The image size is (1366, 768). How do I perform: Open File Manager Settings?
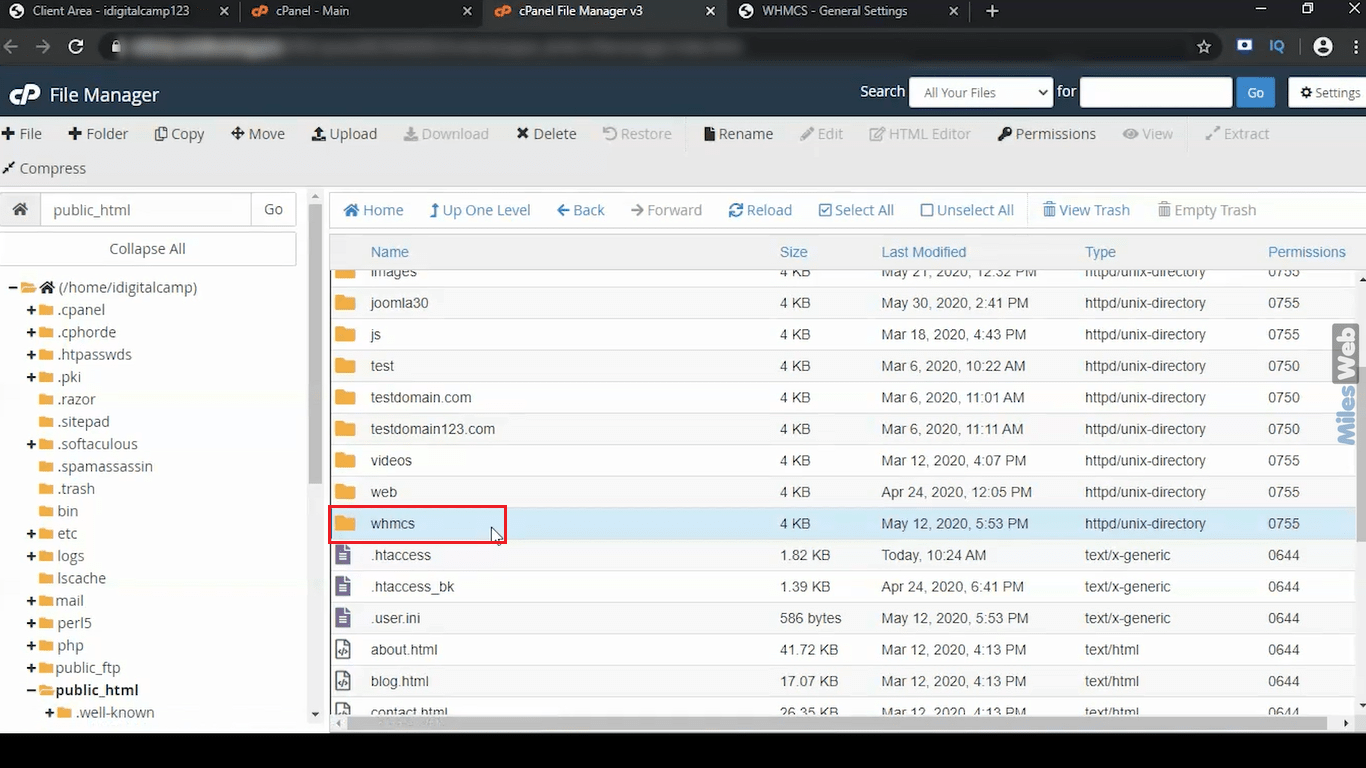pos(1327,92)
